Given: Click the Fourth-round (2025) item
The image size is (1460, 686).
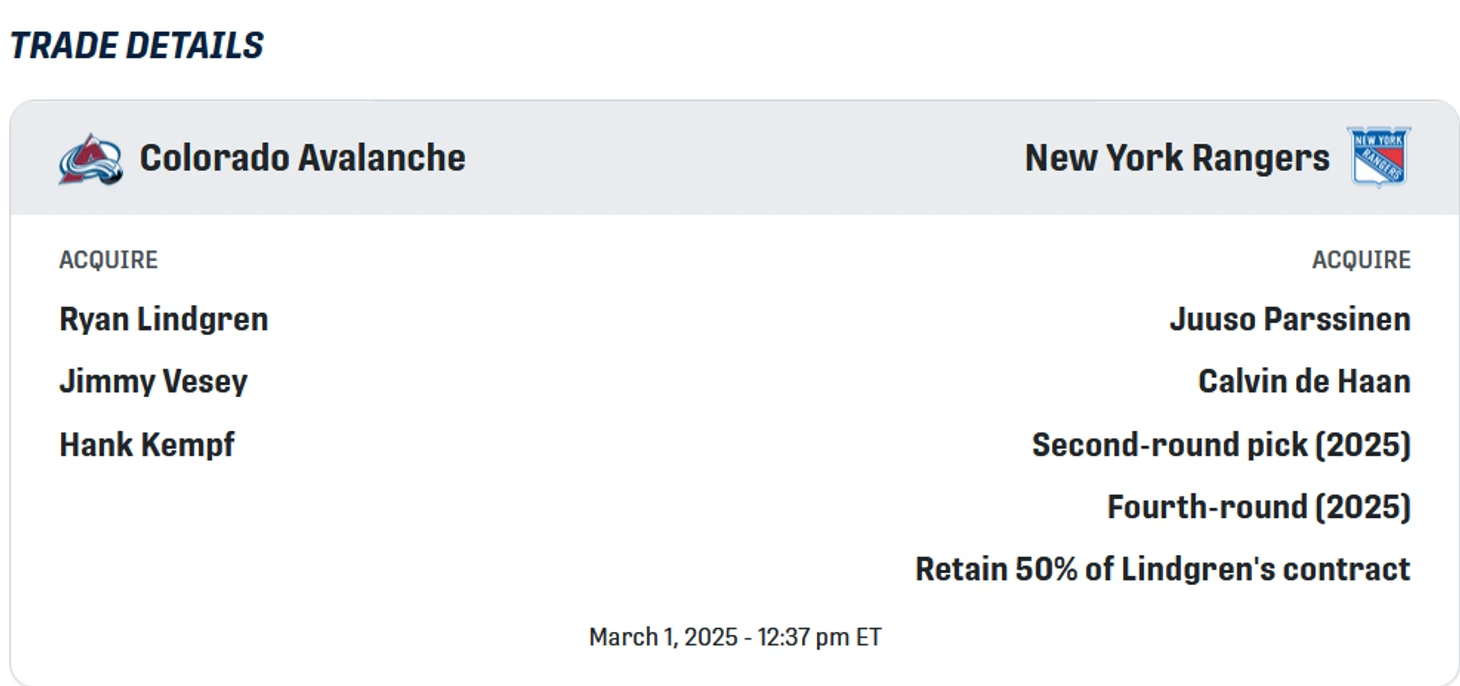Looking at the screenshot, I should point(1258,506).
